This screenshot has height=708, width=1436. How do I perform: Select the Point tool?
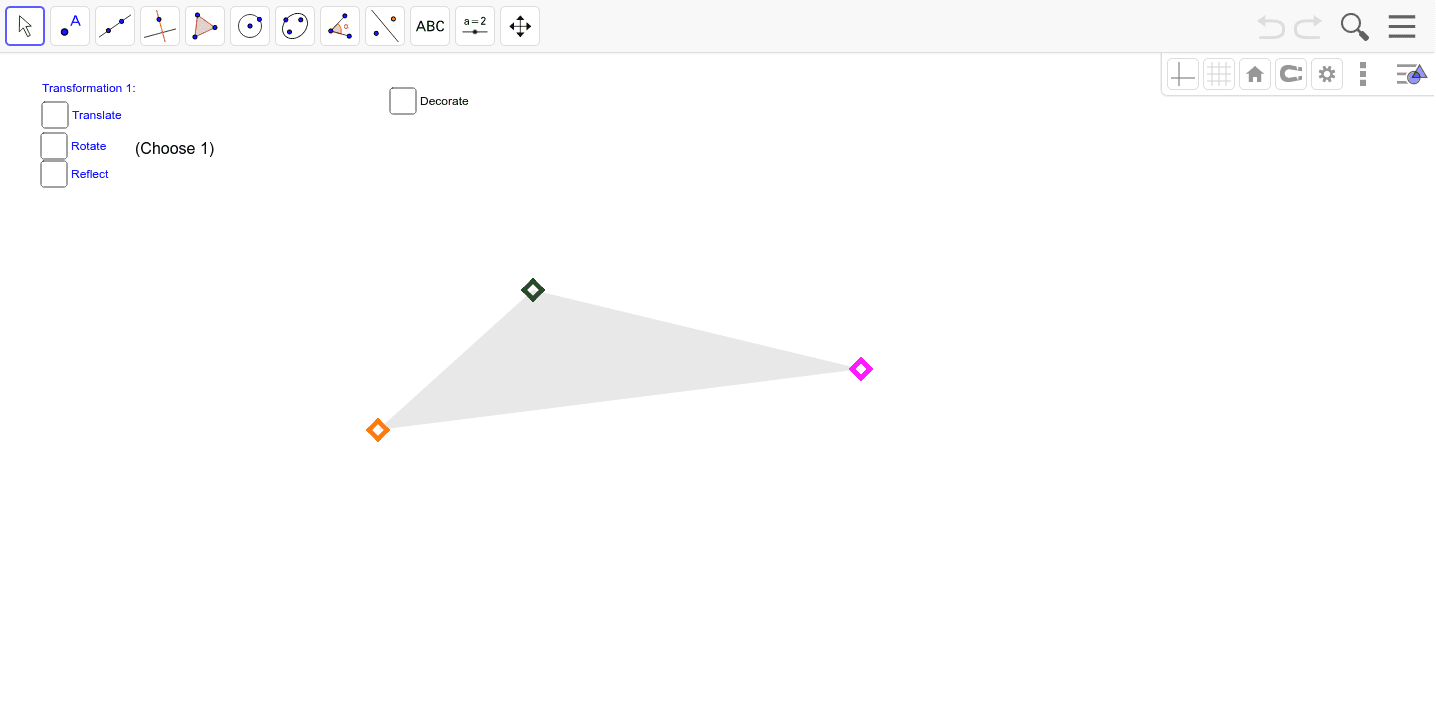click(70, 26)
